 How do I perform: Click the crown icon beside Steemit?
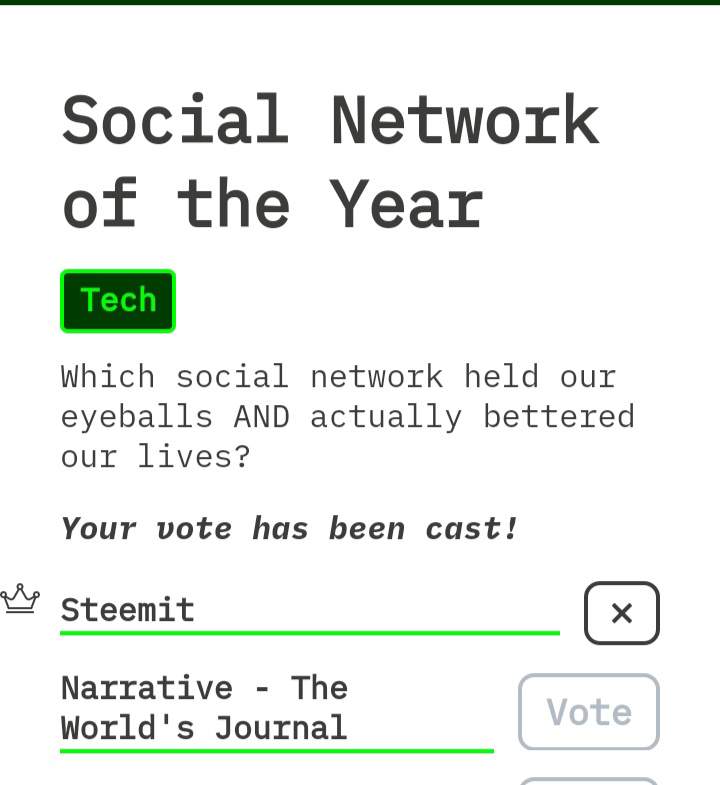(x=20, y=598)
